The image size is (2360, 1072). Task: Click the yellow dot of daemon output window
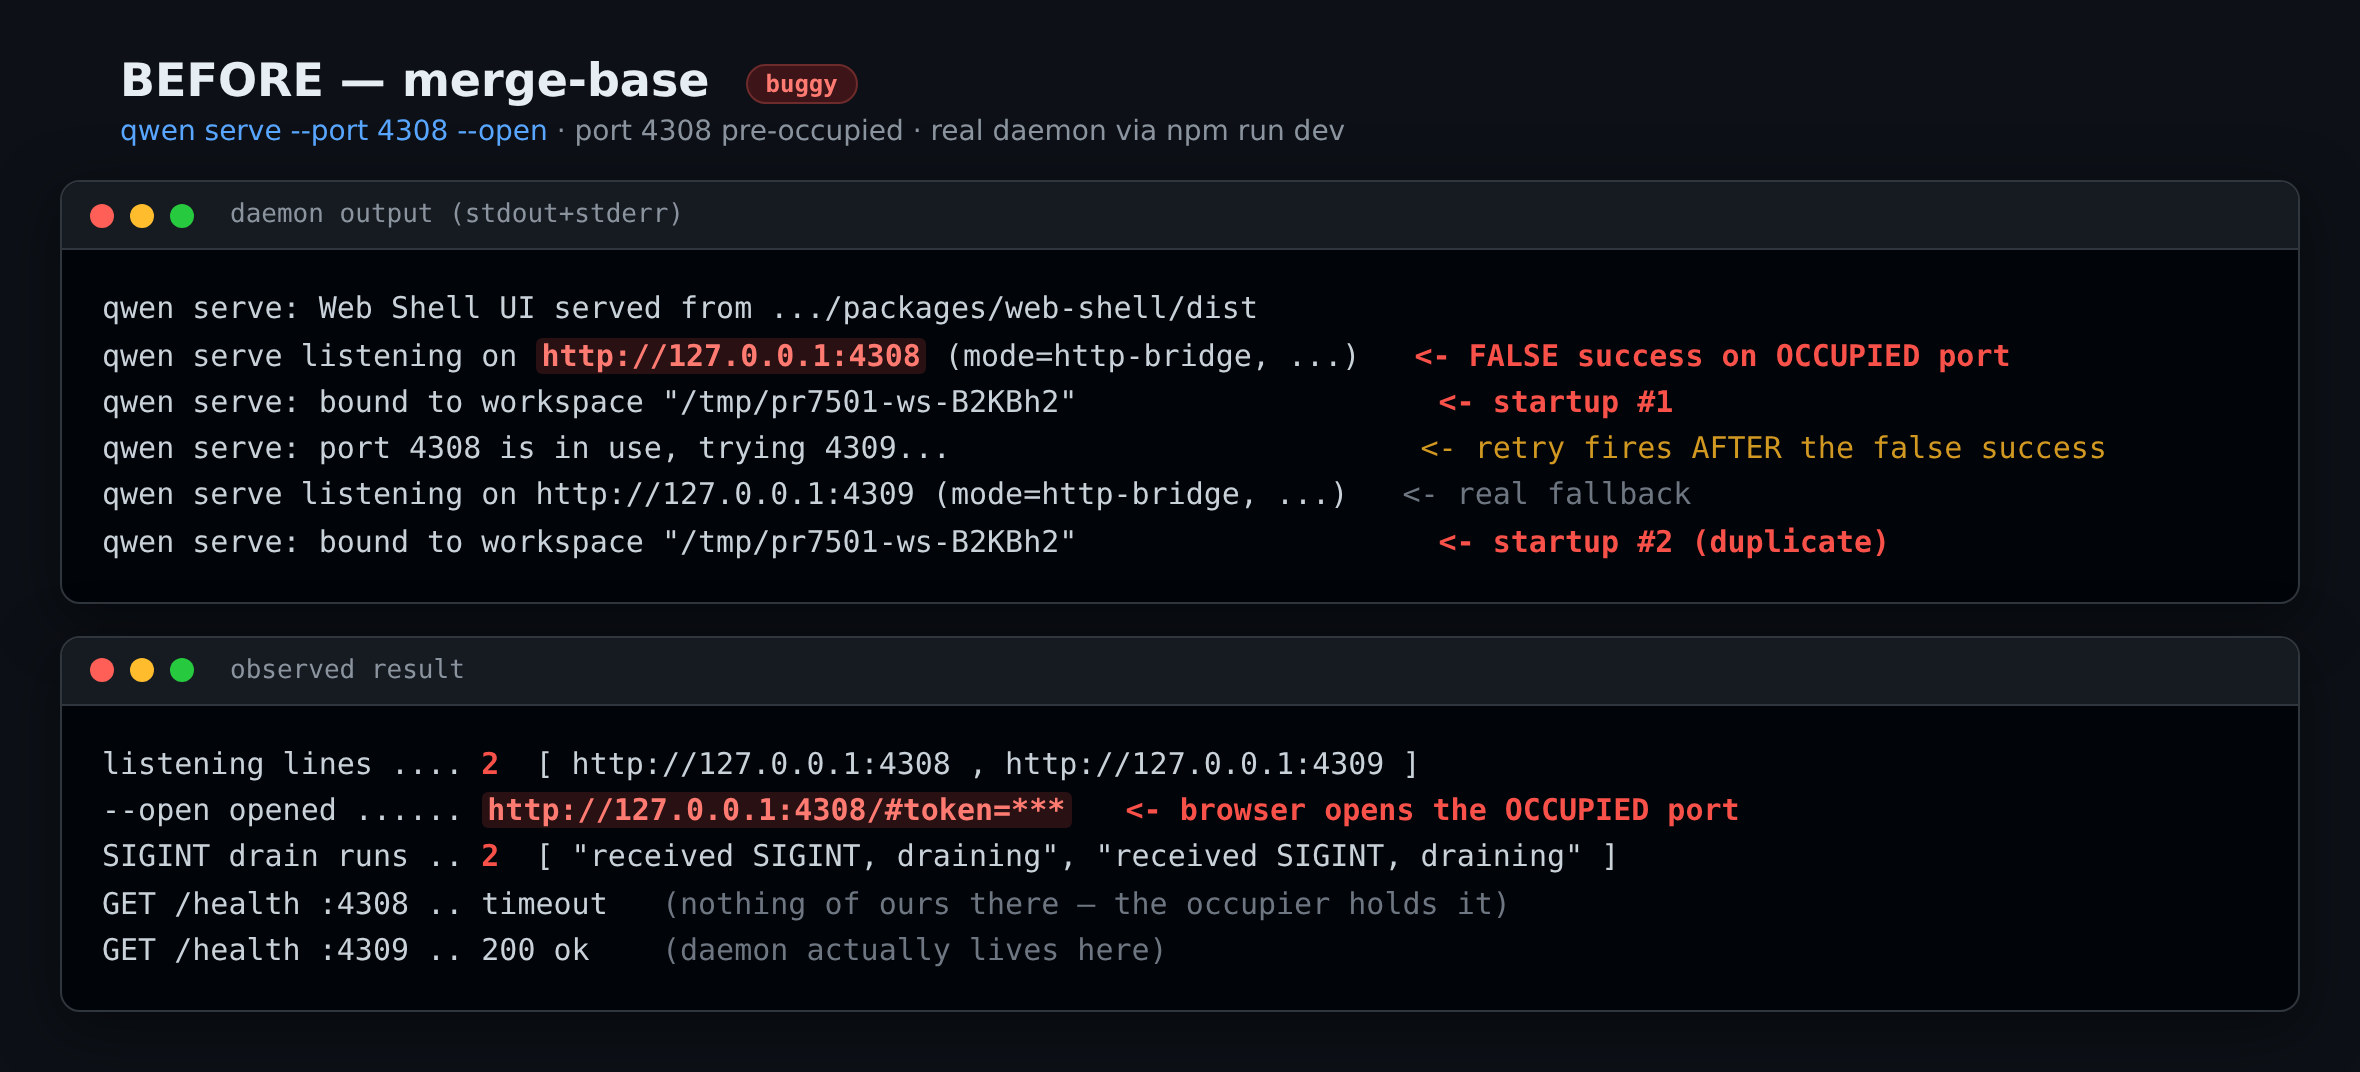coord(142,216)
